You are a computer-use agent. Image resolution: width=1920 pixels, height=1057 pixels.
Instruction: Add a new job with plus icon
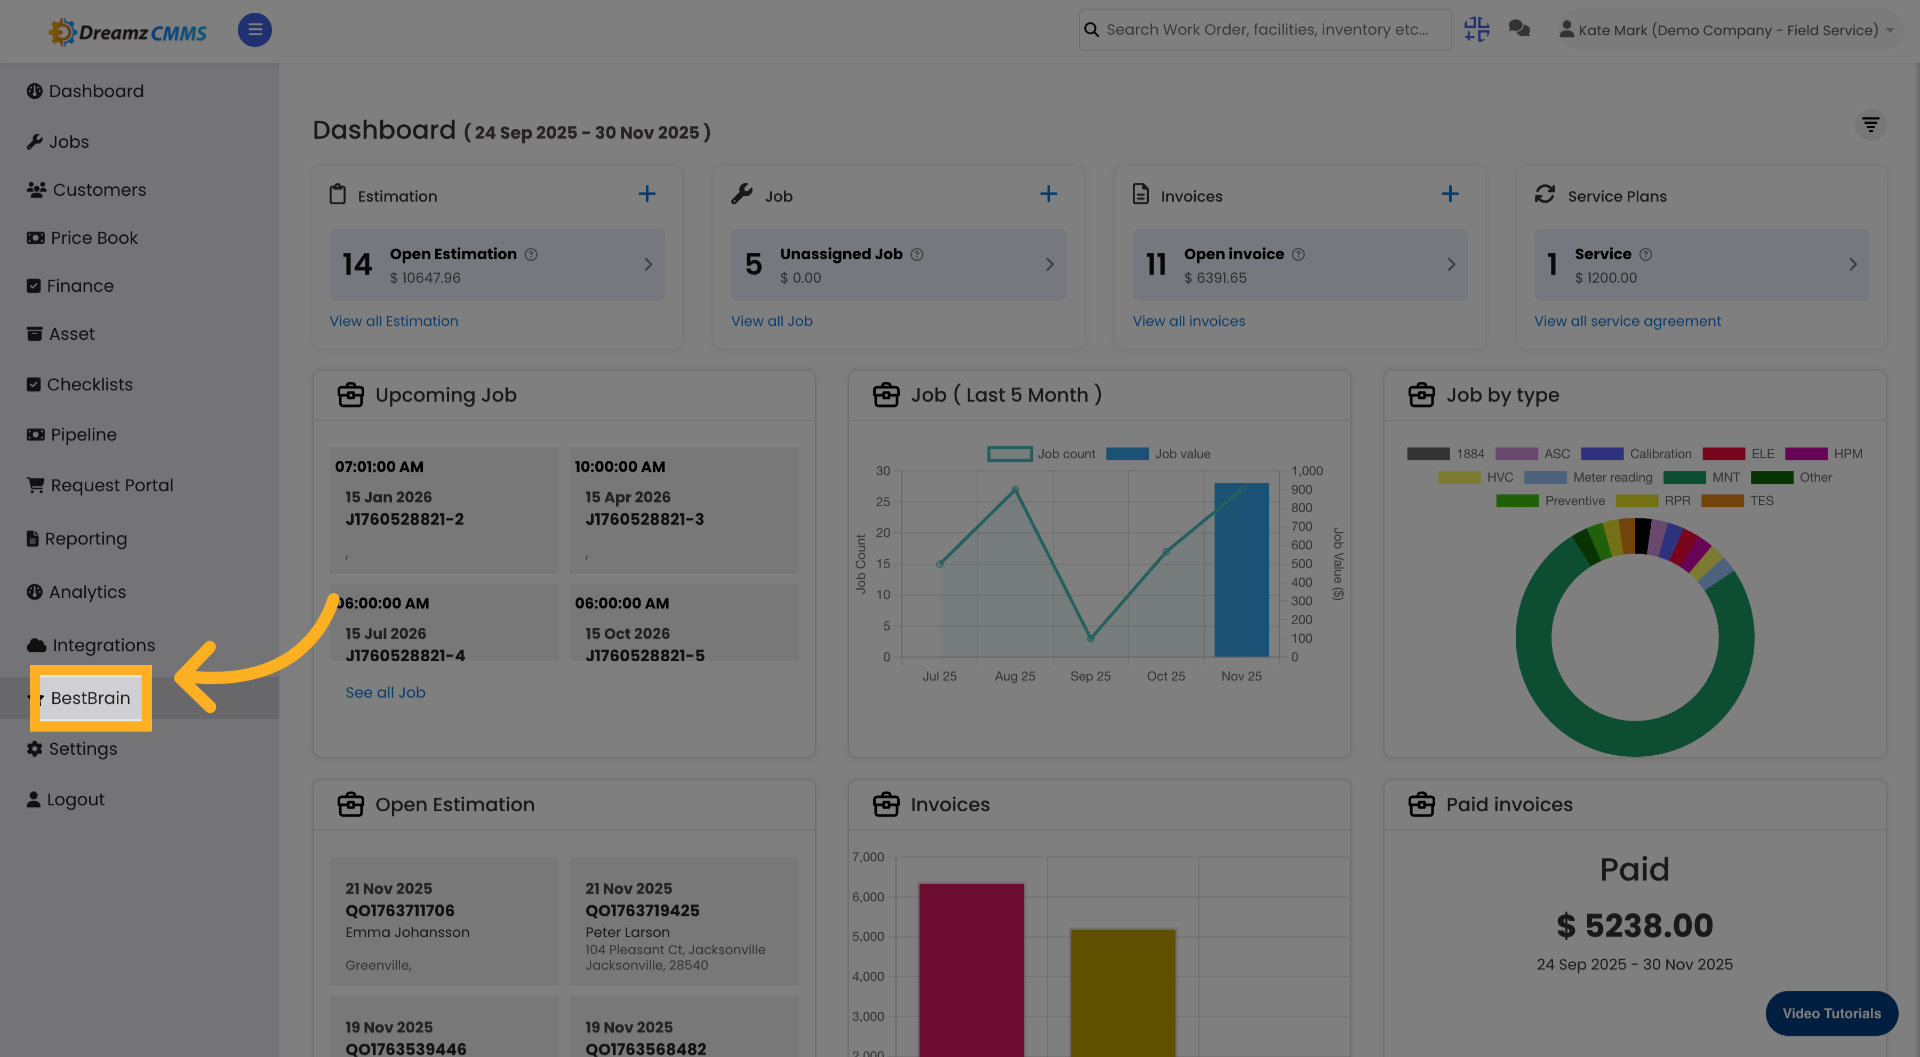[x=1048, y=194]
